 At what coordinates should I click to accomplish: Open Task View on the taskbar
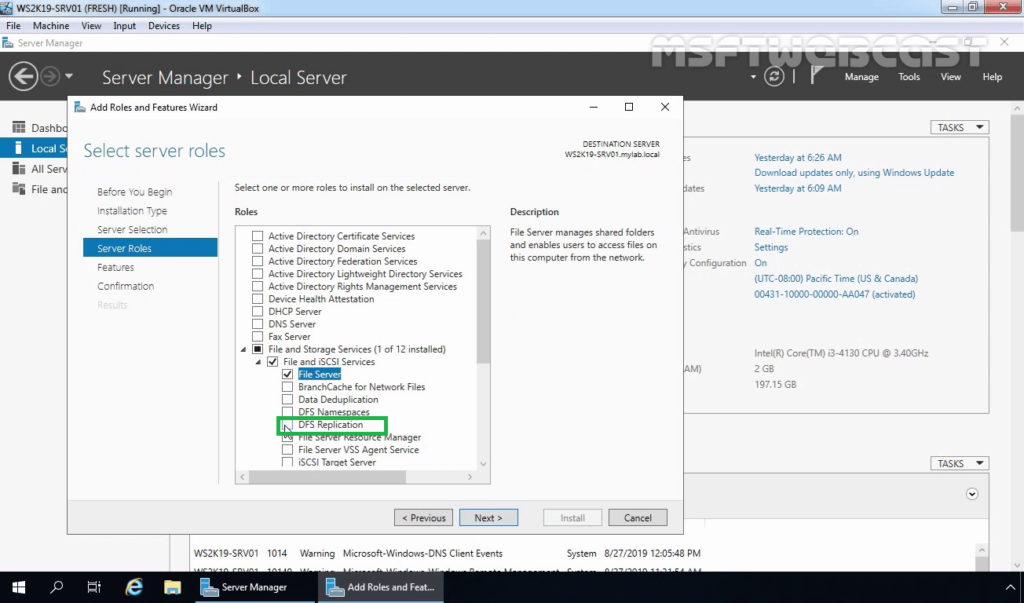pos(94,587)
